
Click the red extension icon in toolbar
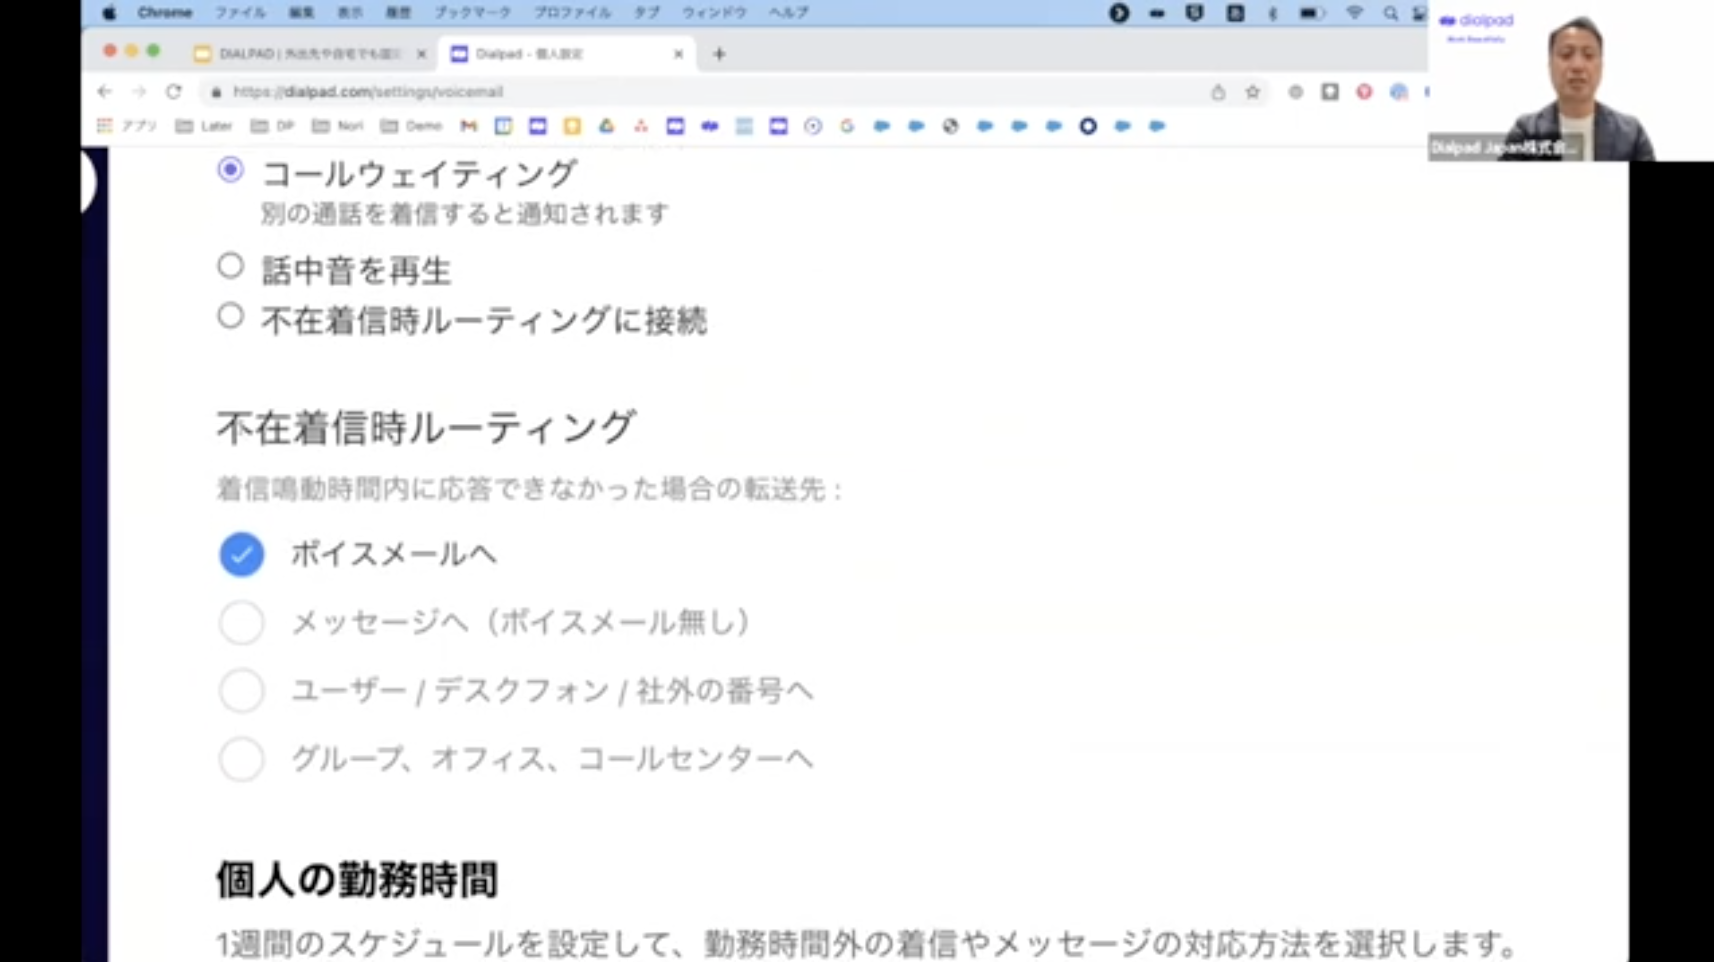(1364, 92)
